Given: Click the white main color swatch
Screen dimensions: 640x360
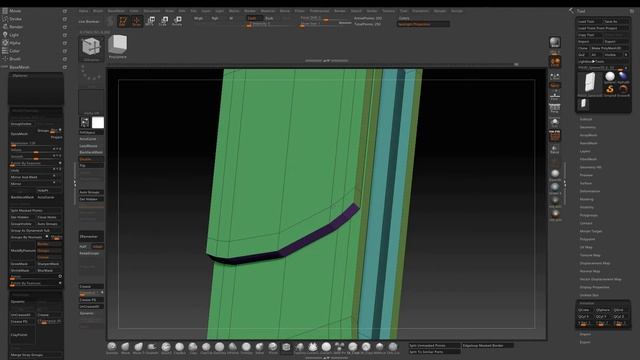Looking at the screenshot, I should 98,122.
